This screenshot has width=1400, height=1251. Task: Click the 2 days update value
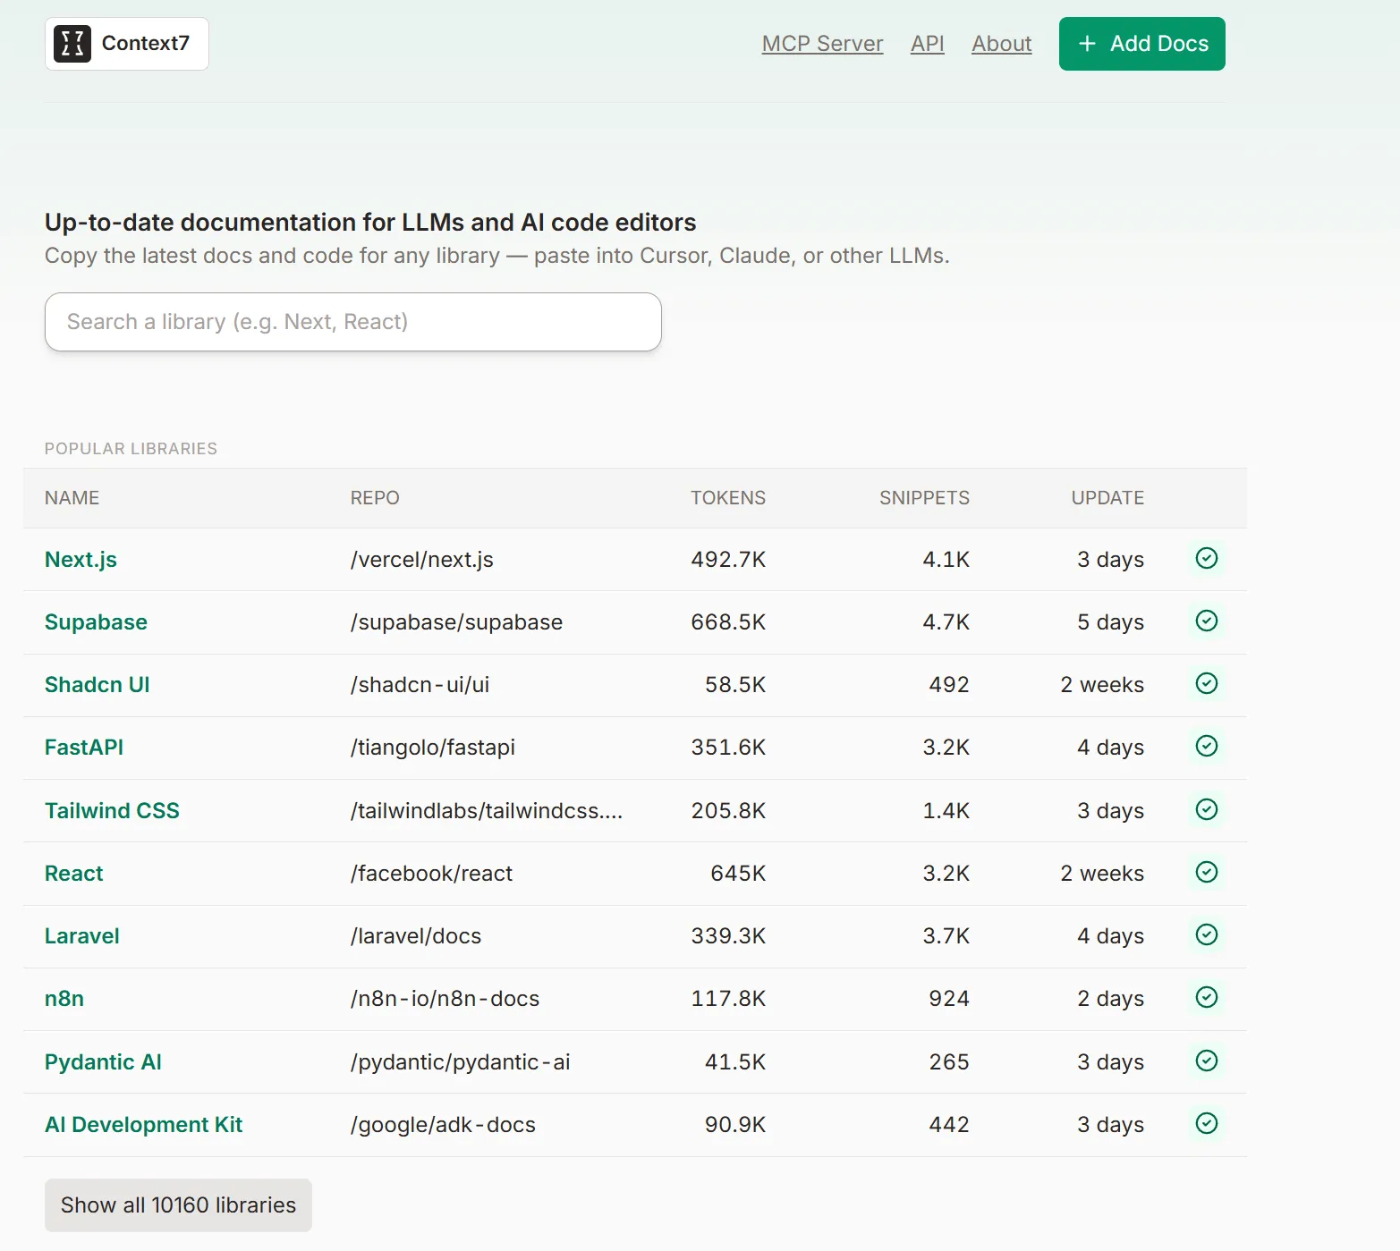[1110, 999]
